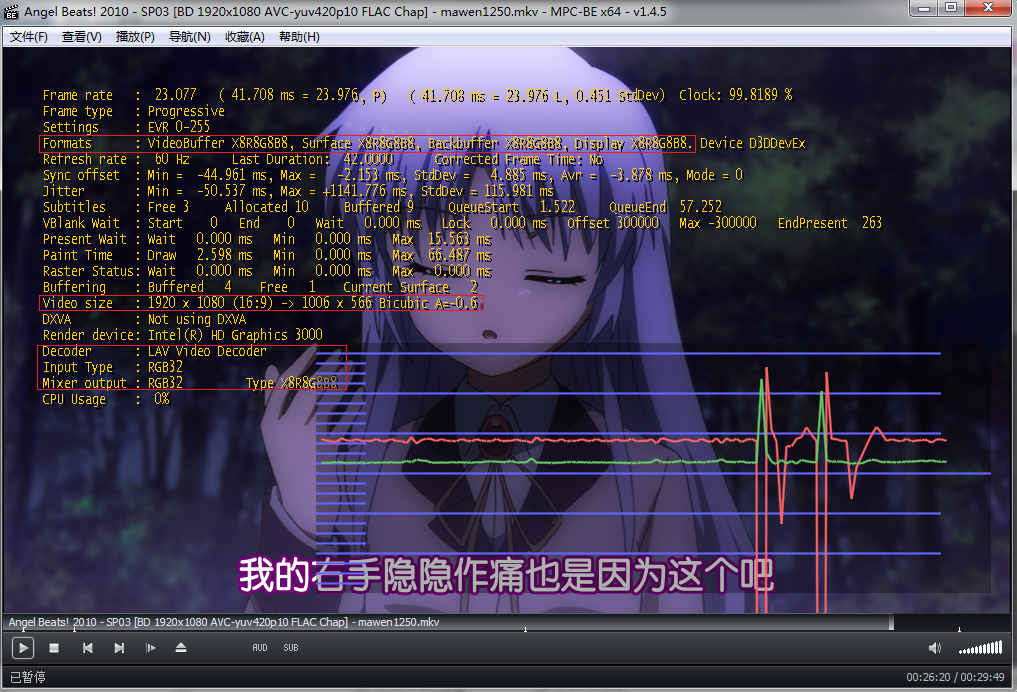The width and height of the screenshot is (1017, 692).
Task: Open the 文件(F) menu
Action: point(29,37)
